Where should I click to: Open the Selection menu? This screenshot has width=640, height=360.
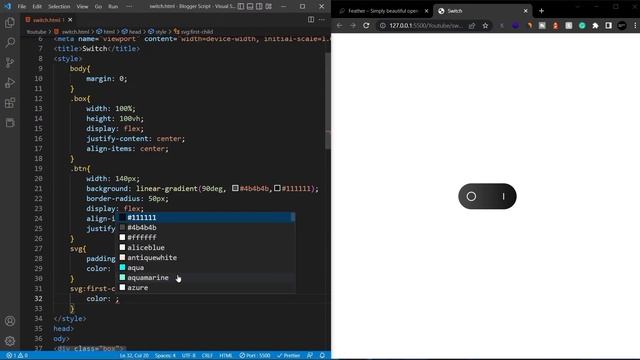click(59, 6)
